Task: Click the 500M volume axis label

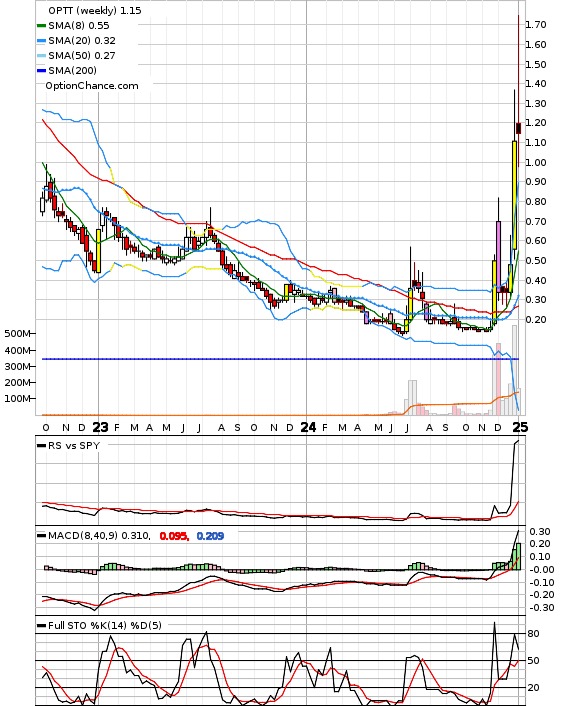Action: click(17, 334)
